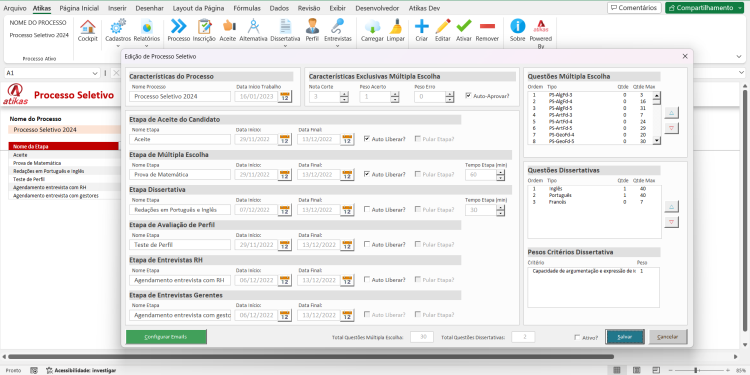Collapse the ribbon using chevron
The height and width of the screenshot is (375, 750).
[x=739, y=56]
